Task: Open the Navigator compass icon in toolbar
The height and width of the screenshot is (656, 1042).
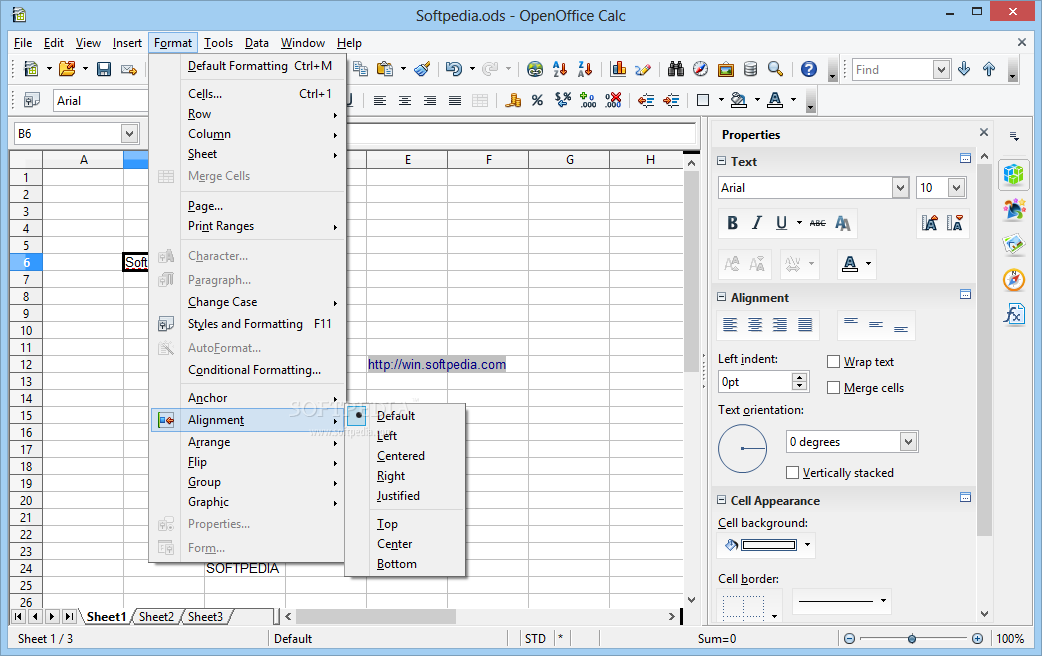Action: [x=700, y=69]
